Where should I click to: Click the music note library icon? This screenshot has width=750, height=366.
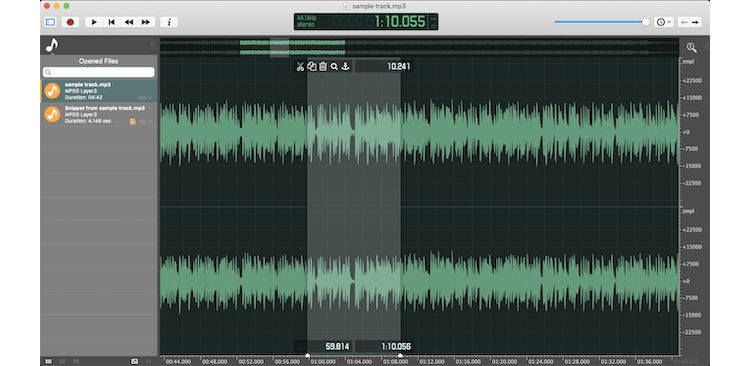click(52, 45)
